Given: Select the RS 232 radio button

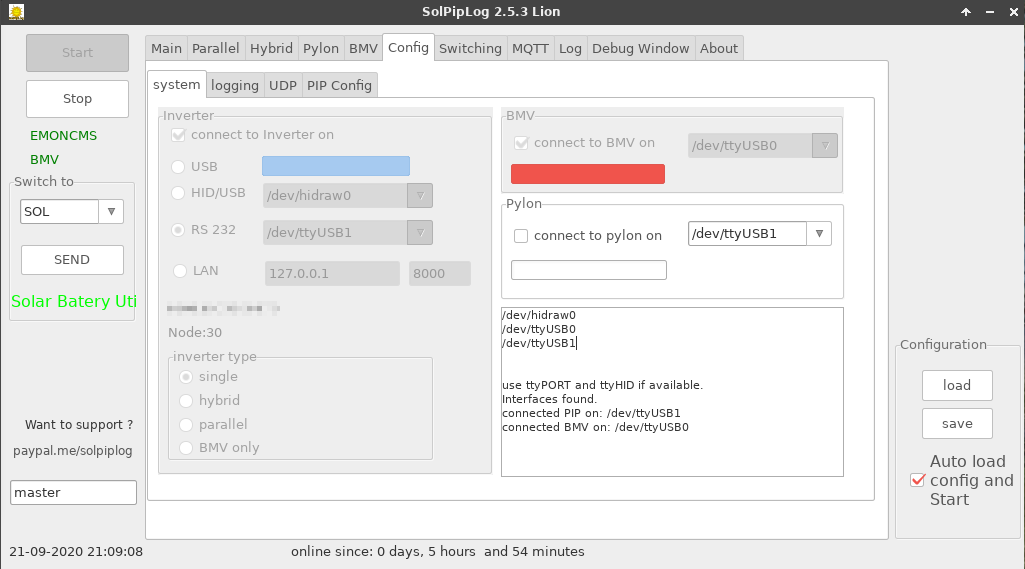Looking at the screenshot, I should pyautogui.click(x=178, y=230).
